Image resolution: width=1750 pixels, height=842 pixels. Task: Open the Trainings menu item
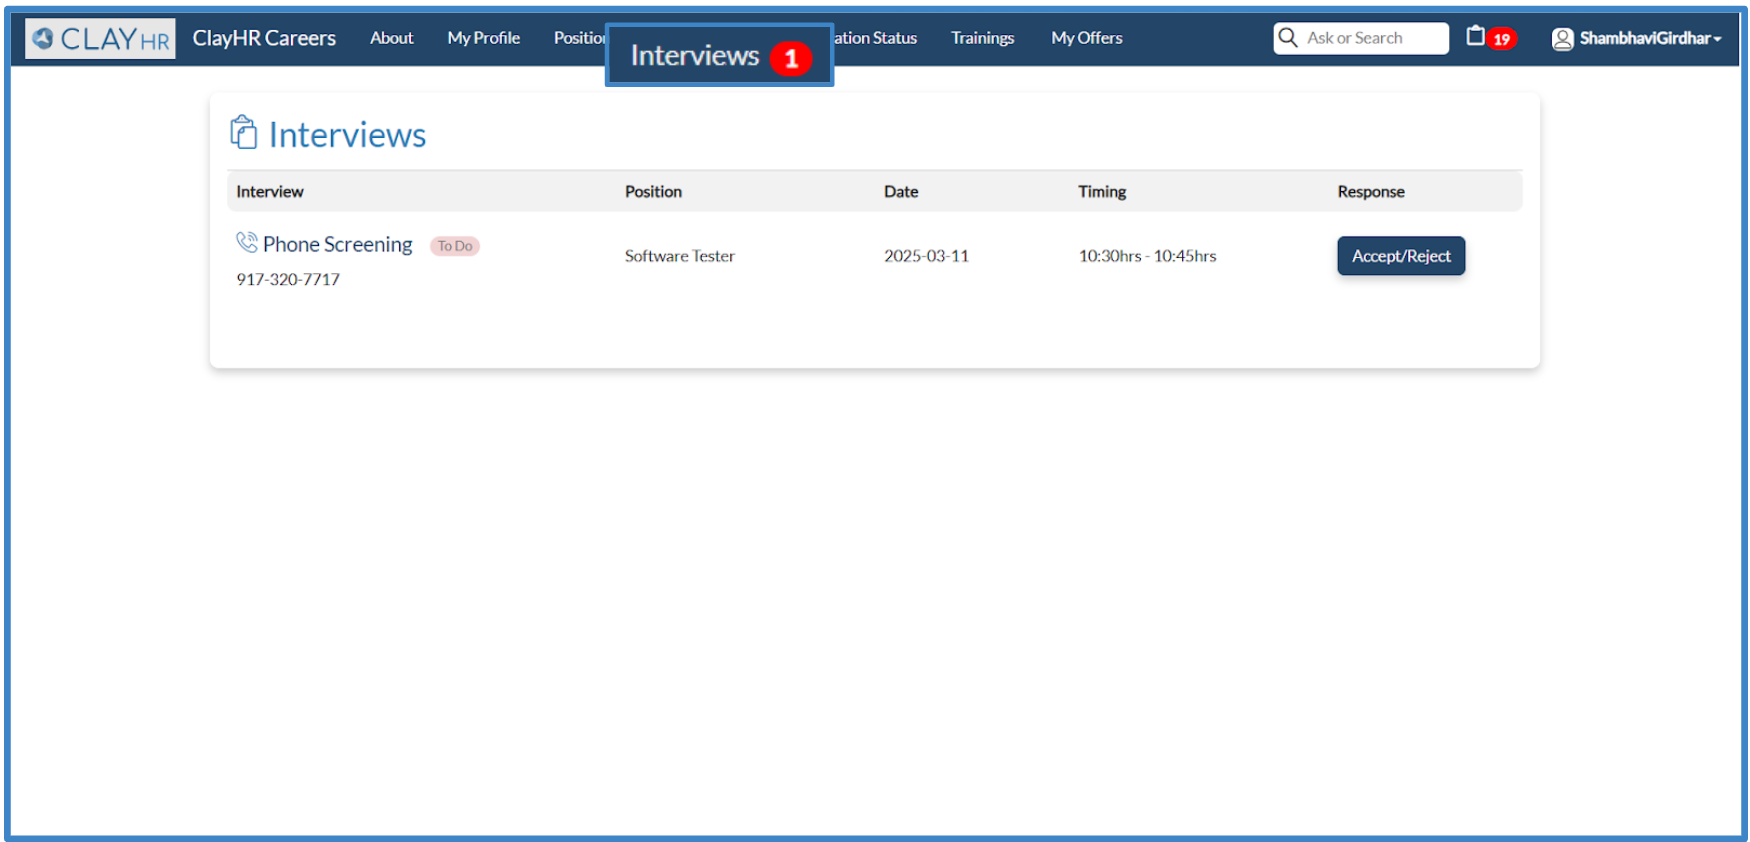click(x=982, y=38)
